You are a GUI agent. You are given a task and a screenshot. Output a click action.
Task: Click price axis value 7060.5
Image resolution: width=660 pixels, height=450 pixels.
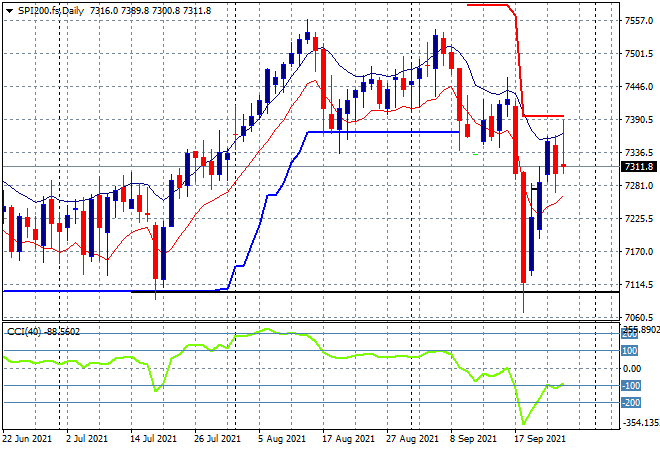[x=639, y=318]
